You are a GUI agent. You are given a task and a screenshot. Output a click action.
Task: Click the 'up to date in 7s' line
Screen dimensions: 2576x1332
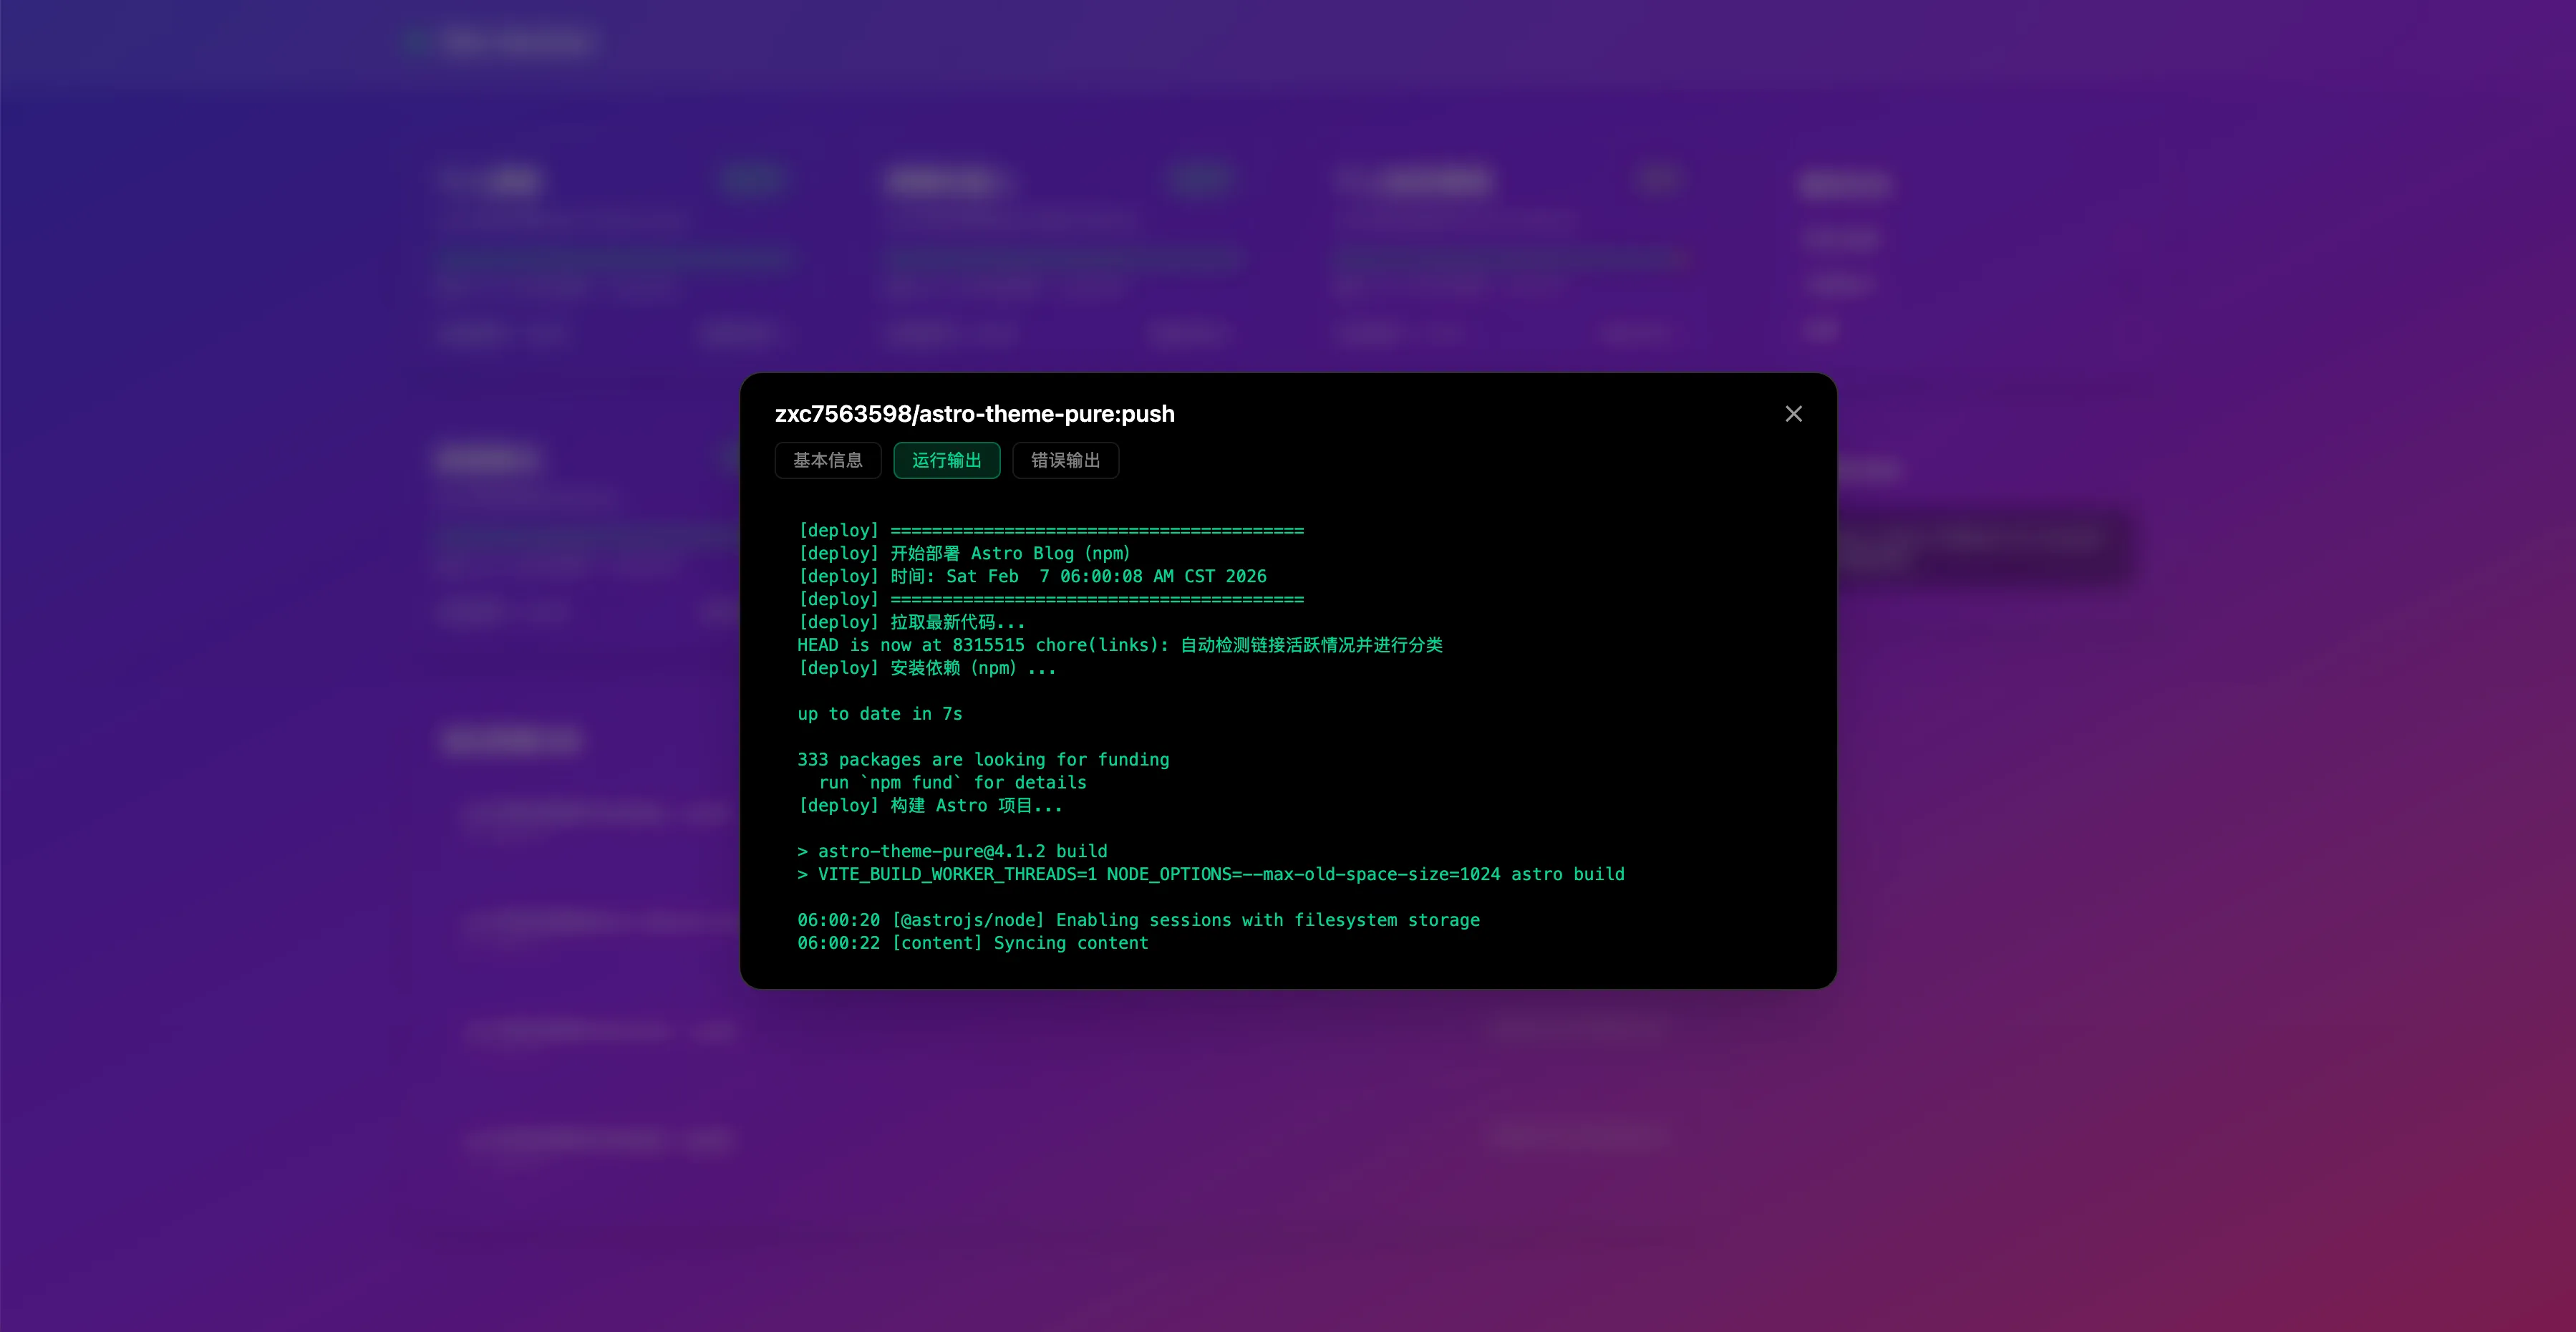click(x=879, y=714)
